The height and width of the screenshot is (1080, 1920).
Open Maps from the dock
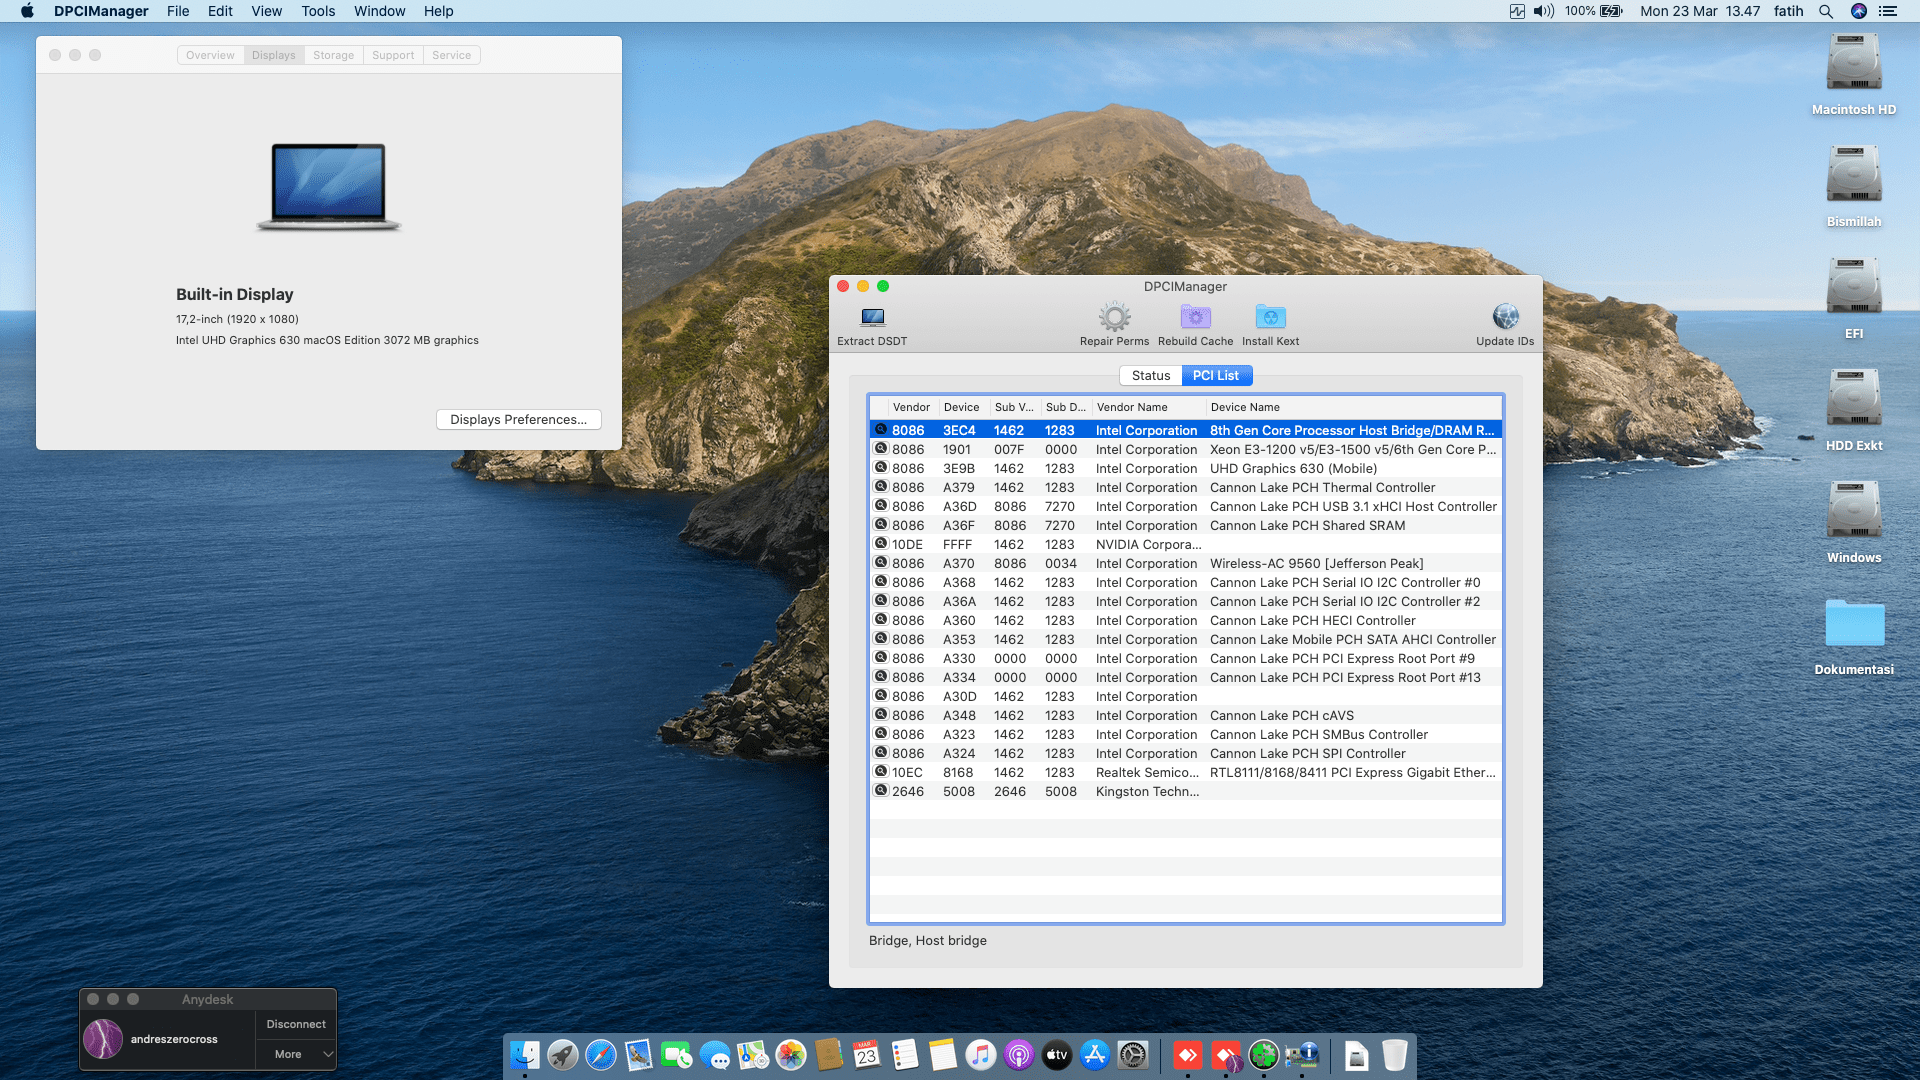pos(753,1055)
